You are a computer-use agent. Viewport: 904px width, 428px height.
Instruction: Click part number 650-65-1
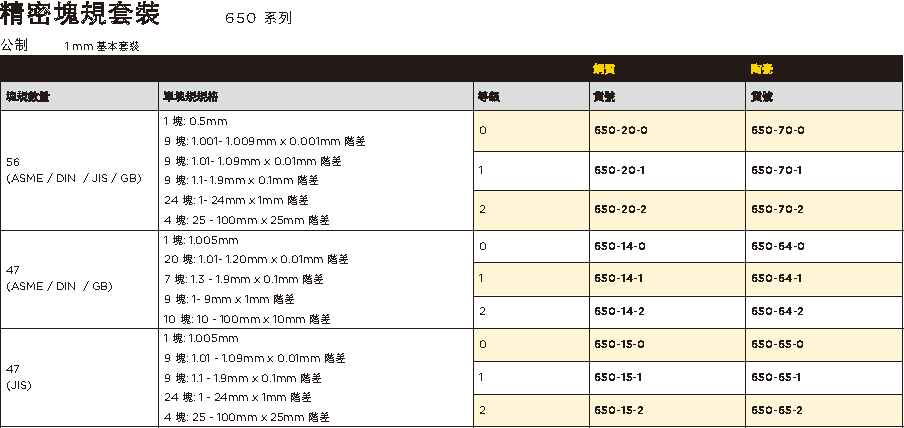(775, 377)
